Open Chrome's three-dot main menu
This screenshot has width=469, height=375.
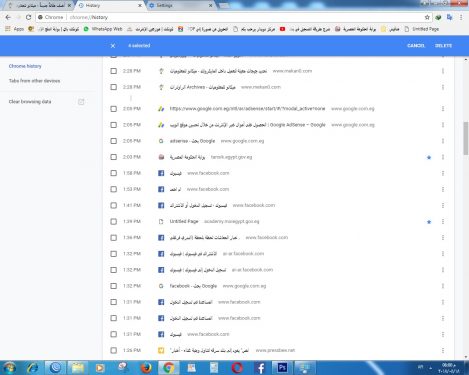(461, 17)
